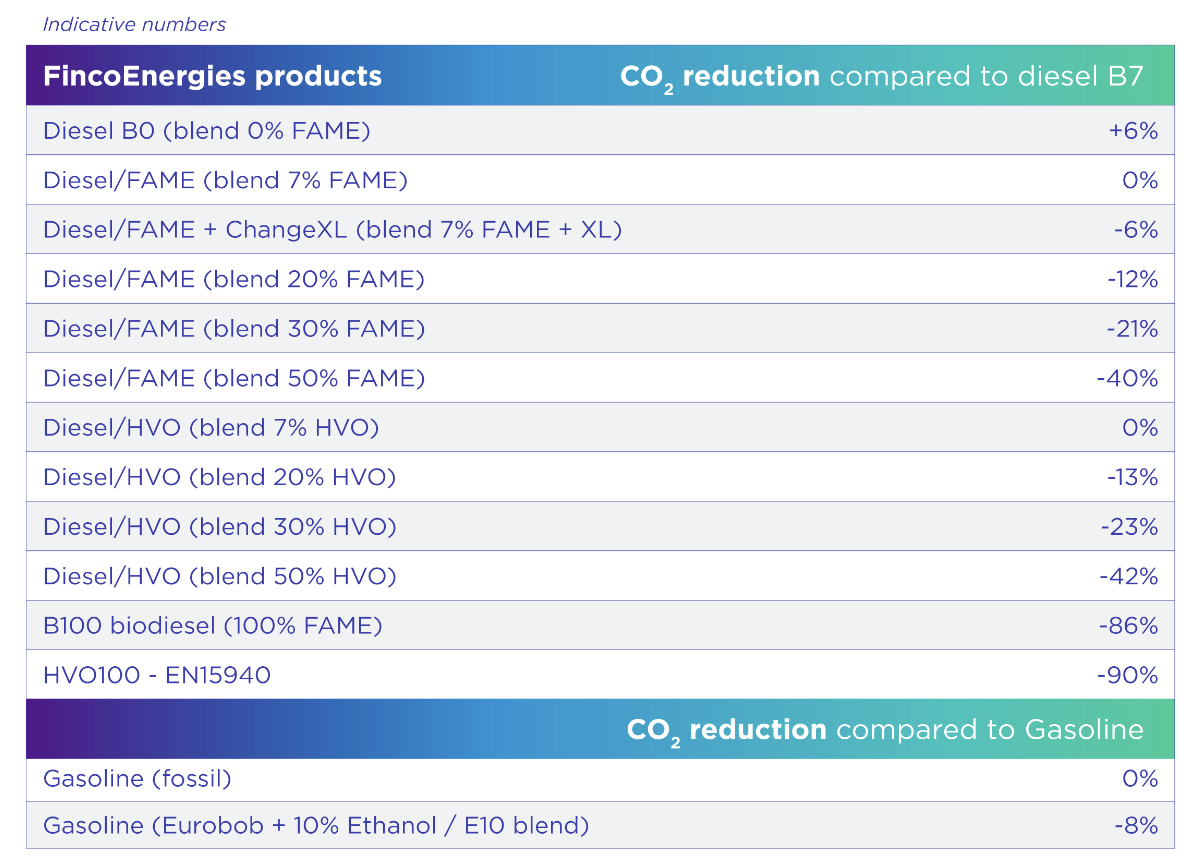Click the -90% value for HVO100
The width and height of the screenshot is (1196, 868).
(1127, 676)
